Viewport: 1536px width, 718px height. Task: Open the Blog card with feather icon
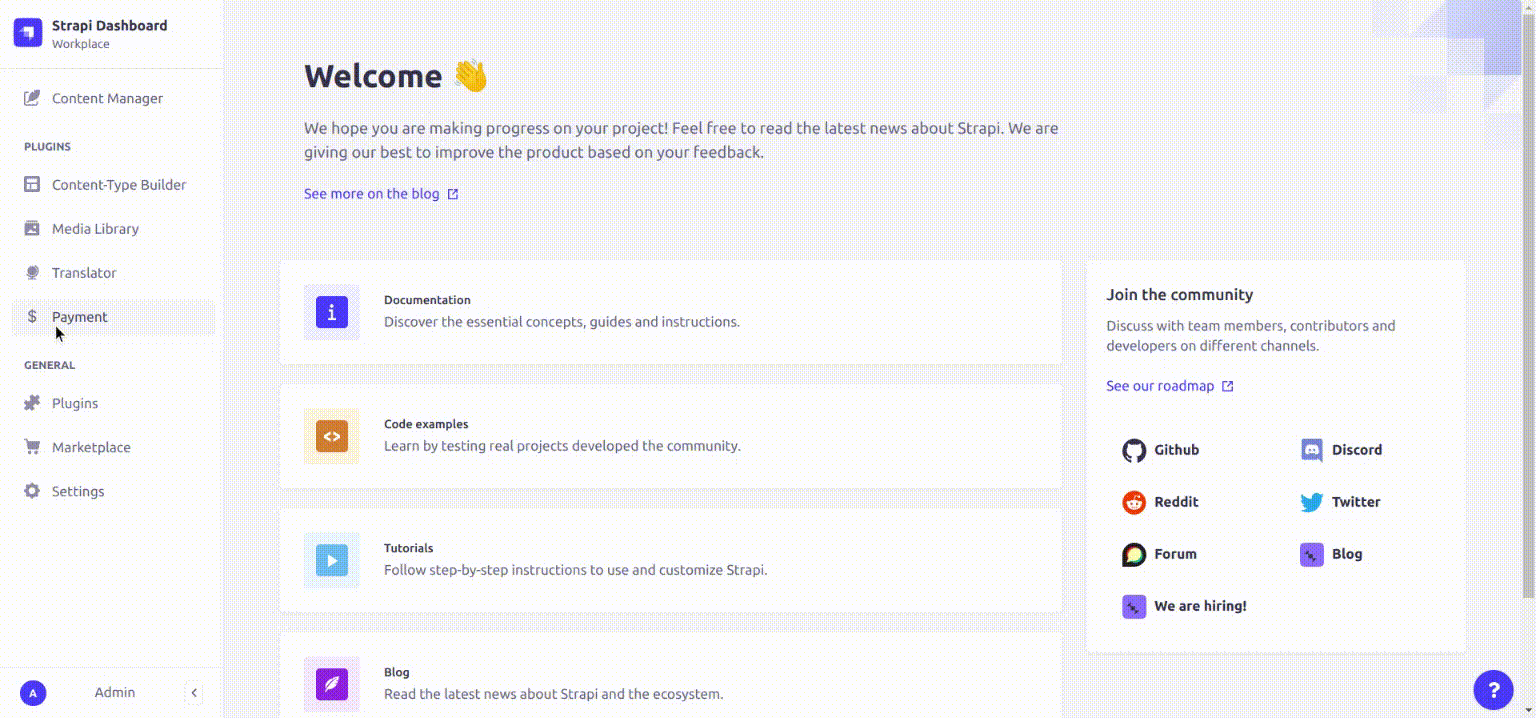click(x=671, y=675)
